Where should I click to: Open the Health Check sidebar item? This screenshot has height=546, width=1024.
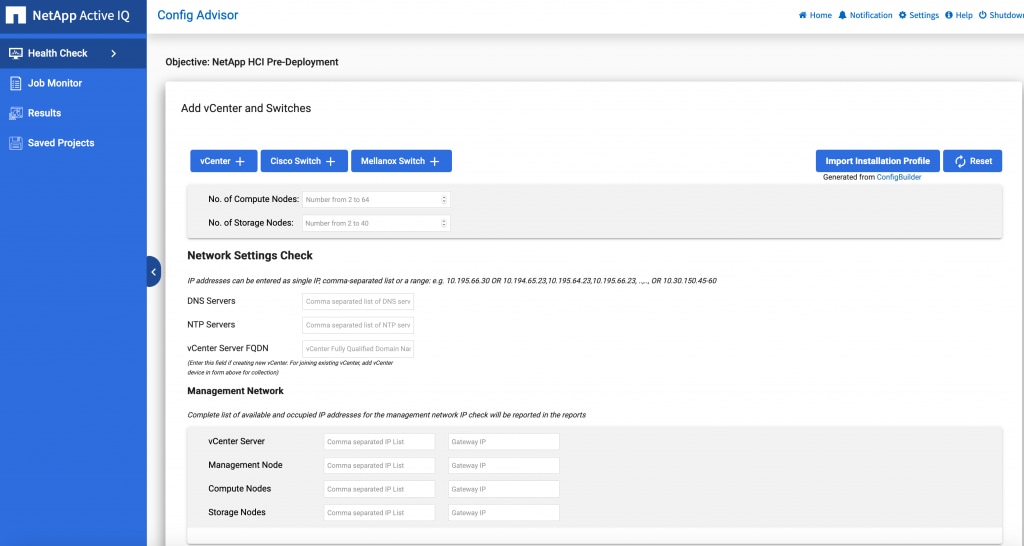click(x=57, y=53)
